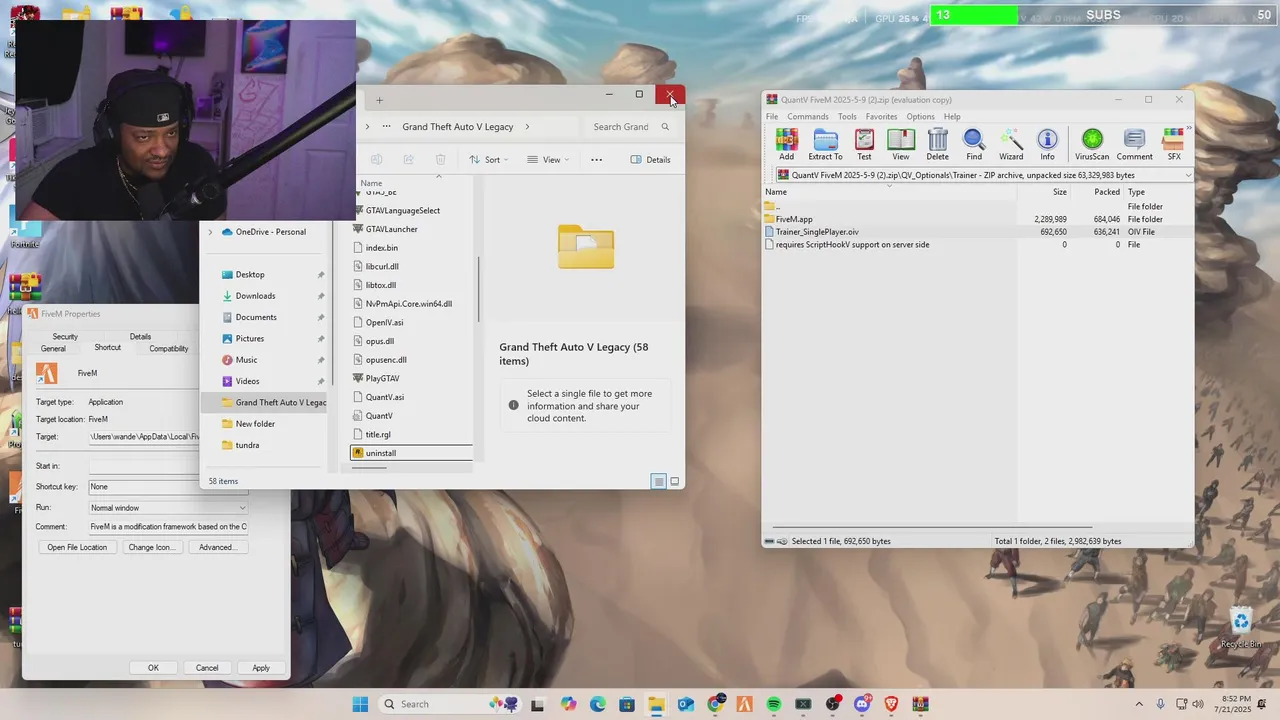Click the share icon in Explorer toolbar
Viewport: 1280px width, 720px height.
pos(408,160)
